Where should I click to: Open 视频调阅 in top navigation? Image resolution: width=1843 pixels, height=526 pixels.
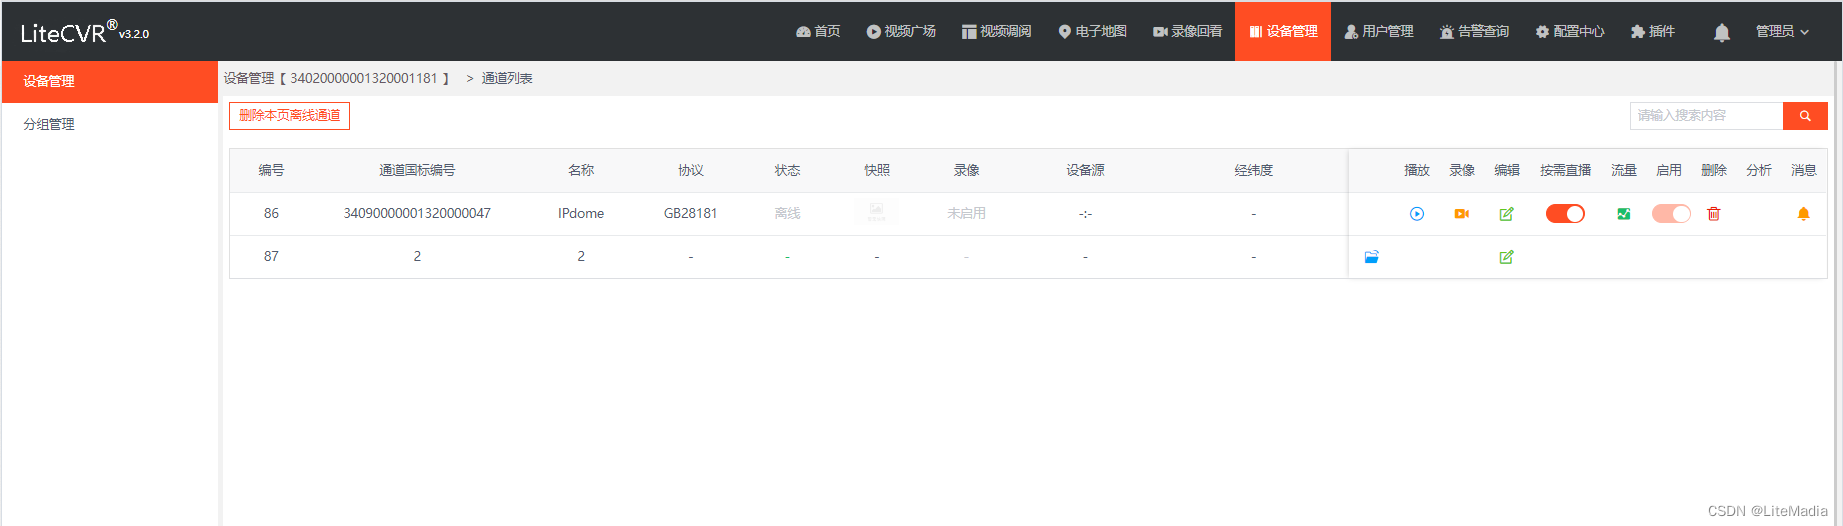(996, 32)
